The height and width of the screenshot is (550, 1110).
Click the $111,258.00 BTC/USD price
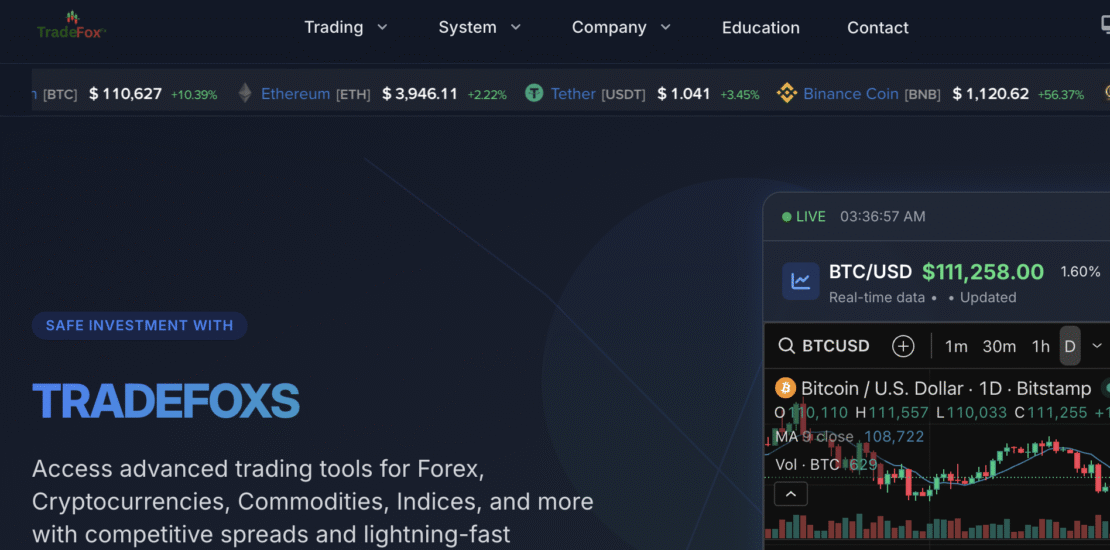pos(983,272)
